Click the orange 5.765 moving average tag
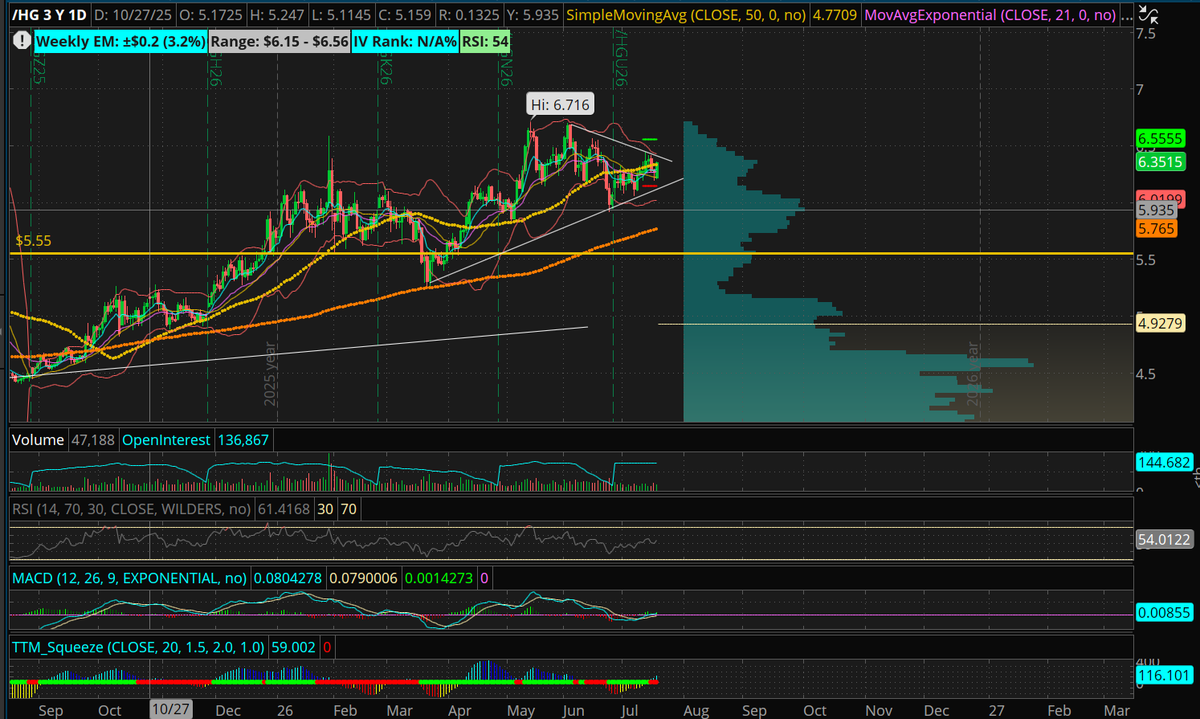Screen dimensions: 1200x719 (x=1157, y=229)
